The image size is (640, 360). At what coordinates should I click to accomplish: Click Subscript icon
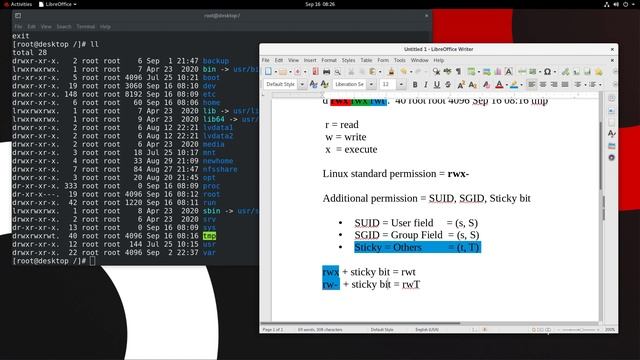coord(473,84)
